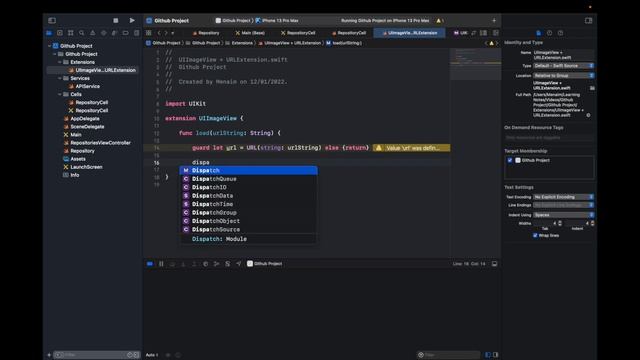Click the Extensions breadcrumb in jump bar
This screenshot has width=640, height=360.
click(x=239, y=43)
